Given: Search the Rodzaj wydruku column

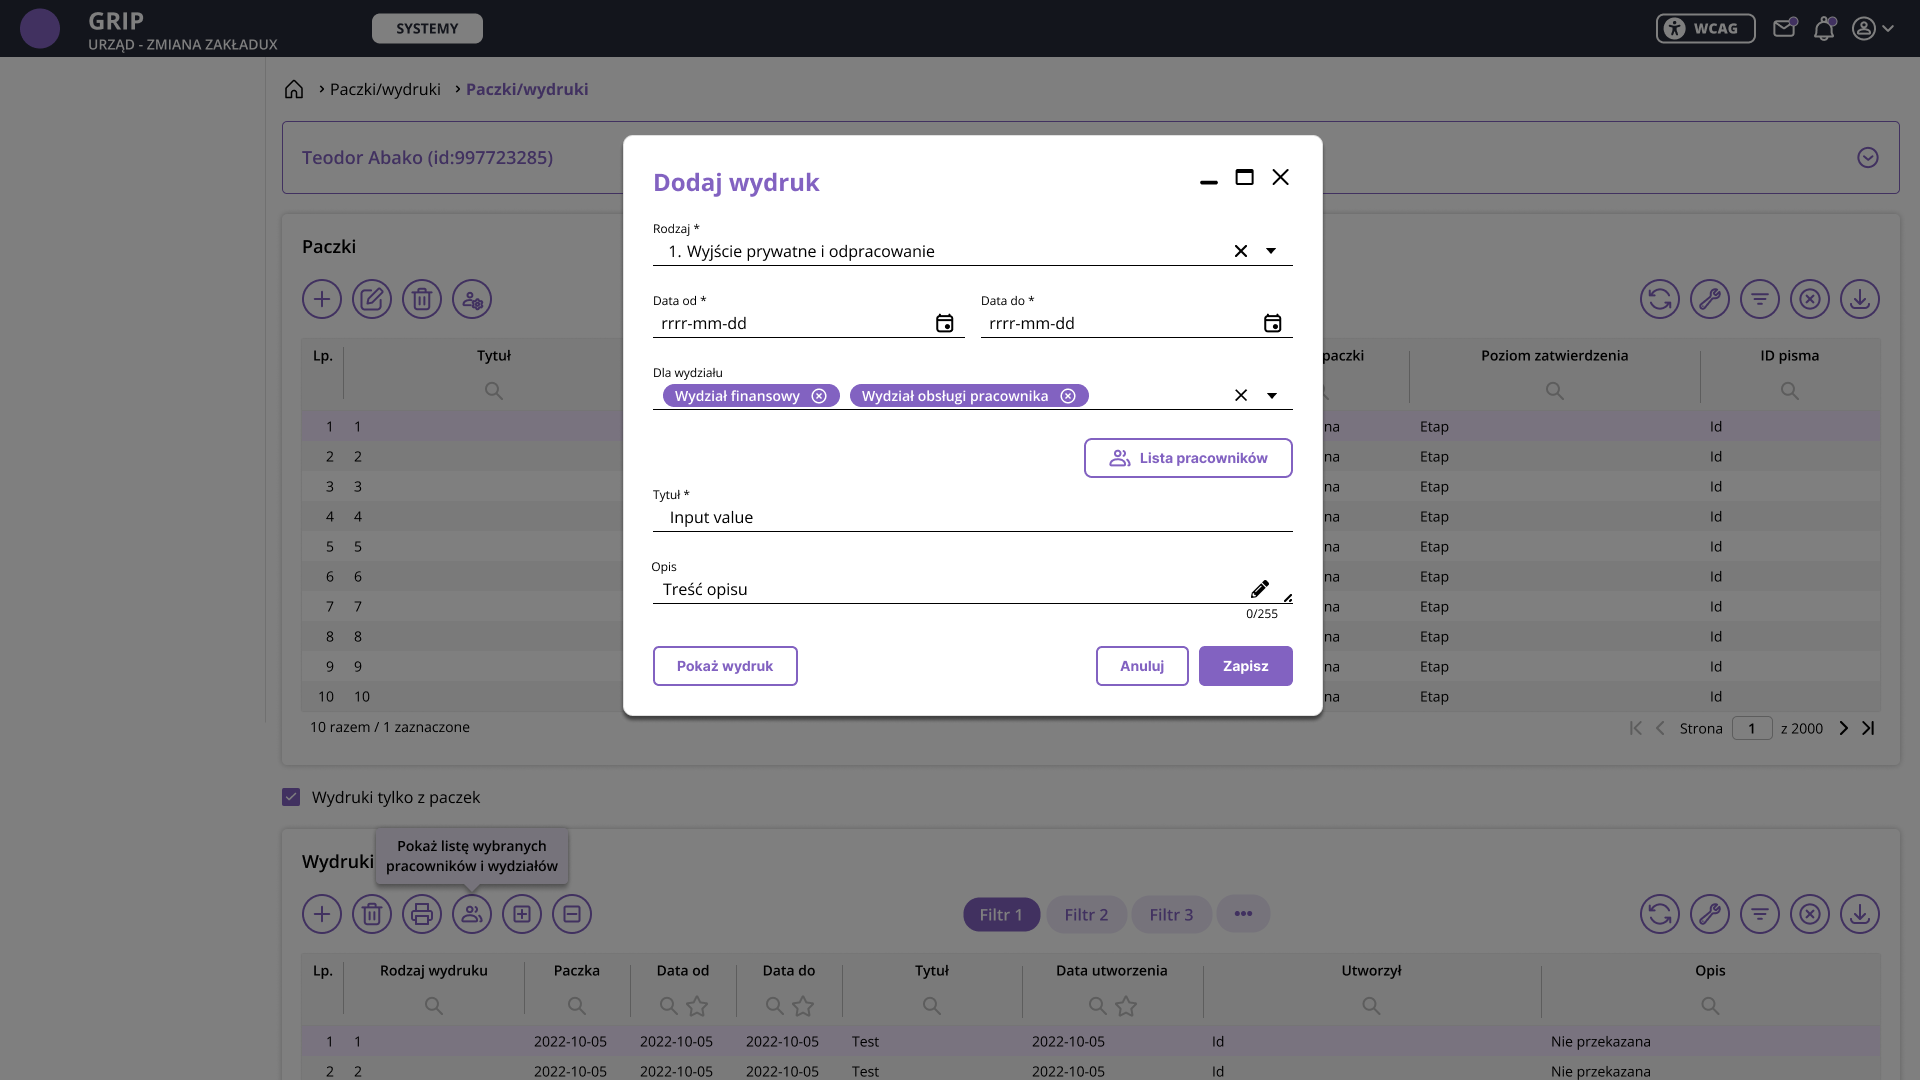Looking at the screenshot, I should click(x=434, y=1006).
